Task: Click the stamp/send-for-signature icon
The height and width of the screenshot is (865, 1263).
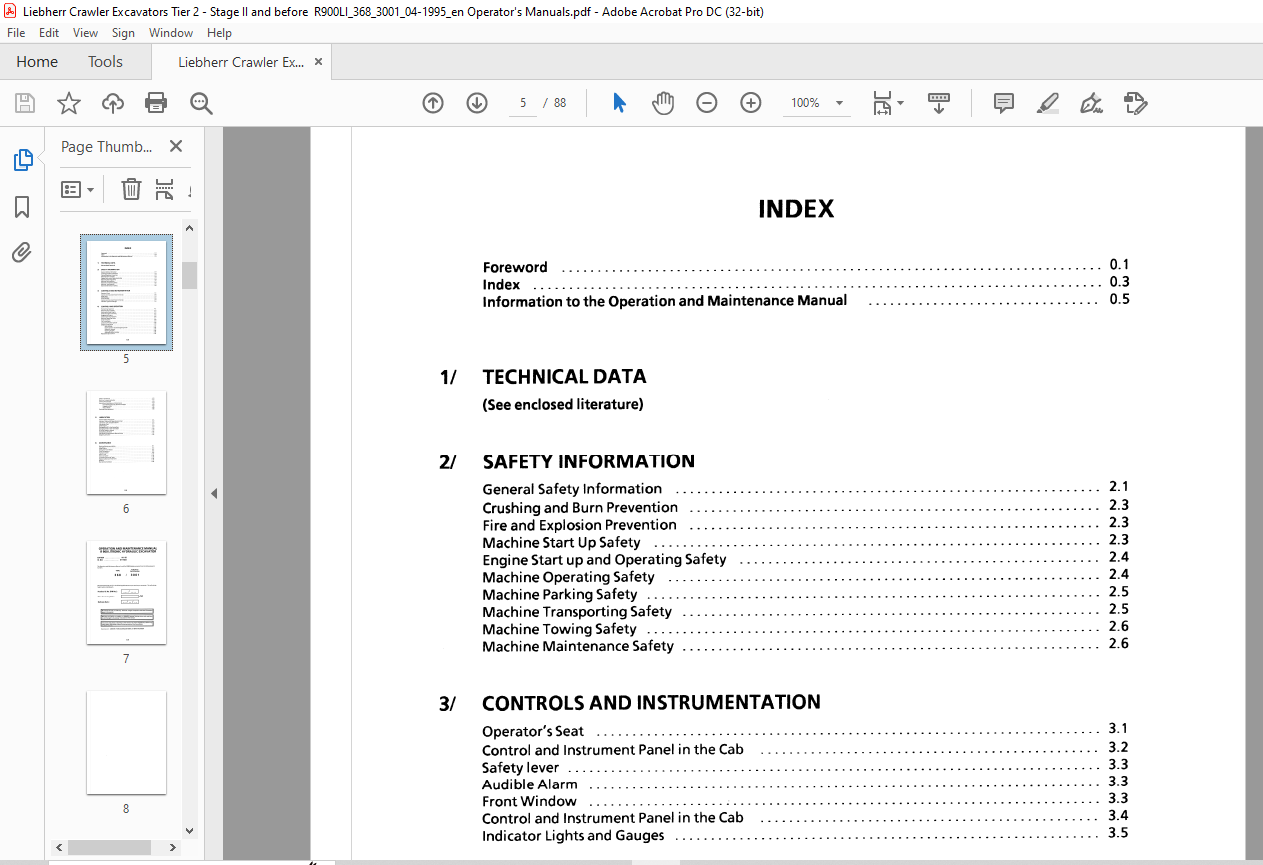Action: 1135,103
